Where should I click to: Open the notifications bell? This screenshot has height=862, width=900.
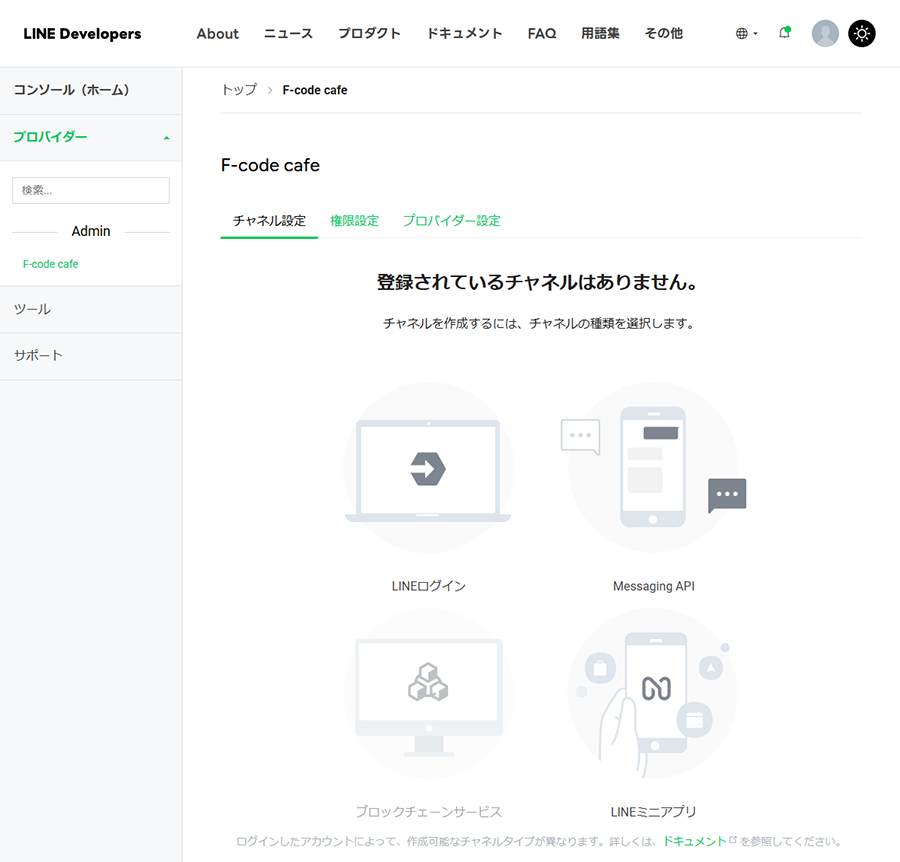pos(785,33)
